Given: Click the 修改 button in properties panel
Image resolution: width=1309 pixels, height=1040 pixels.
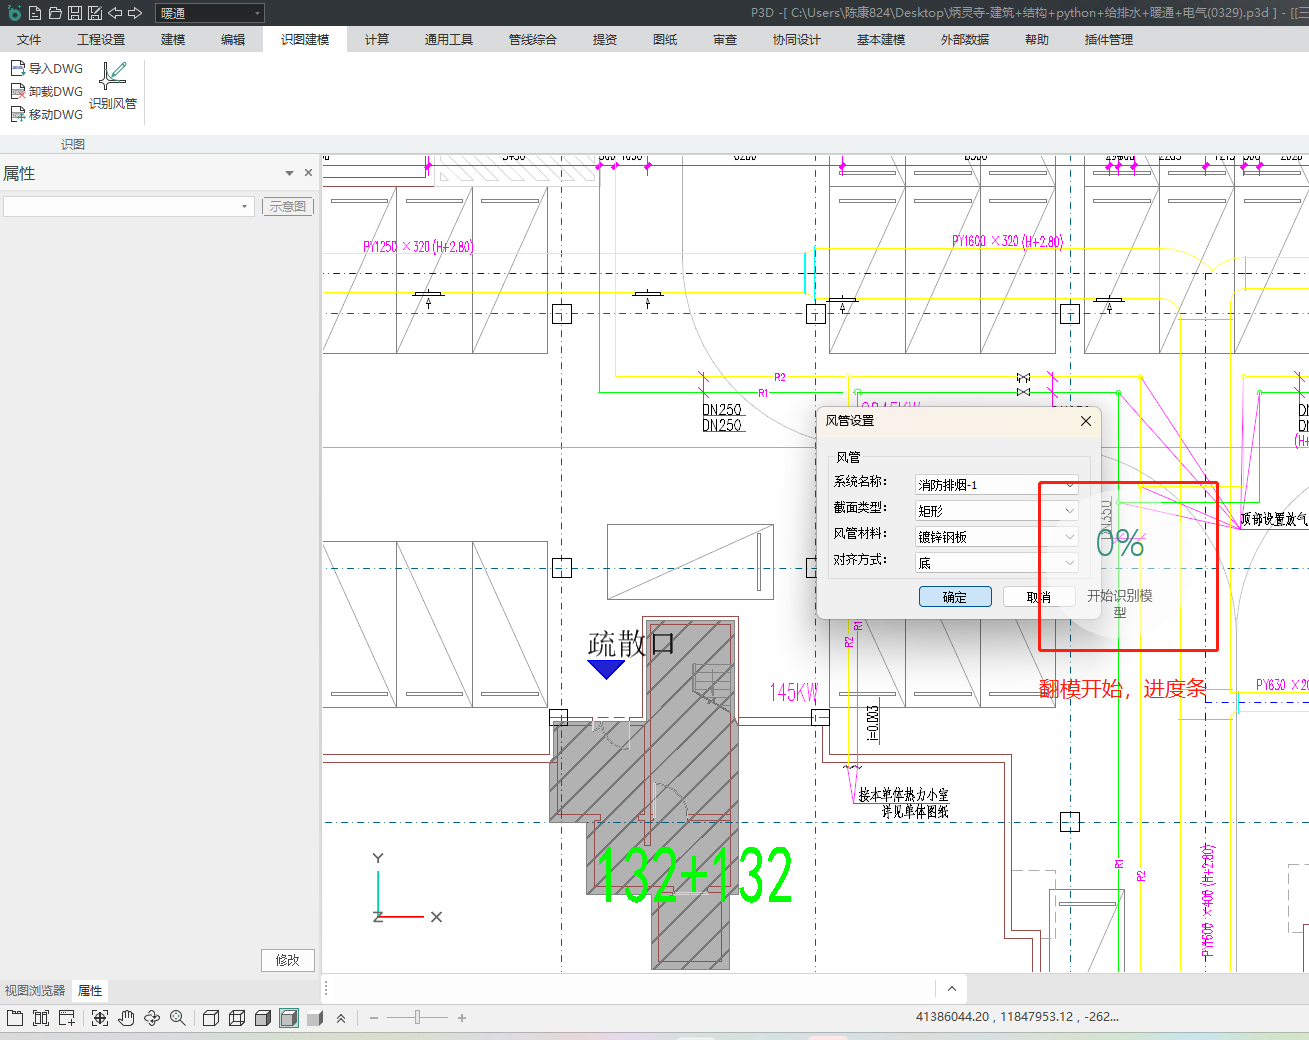Looking at the screenshot, I should tap(287, 960).
